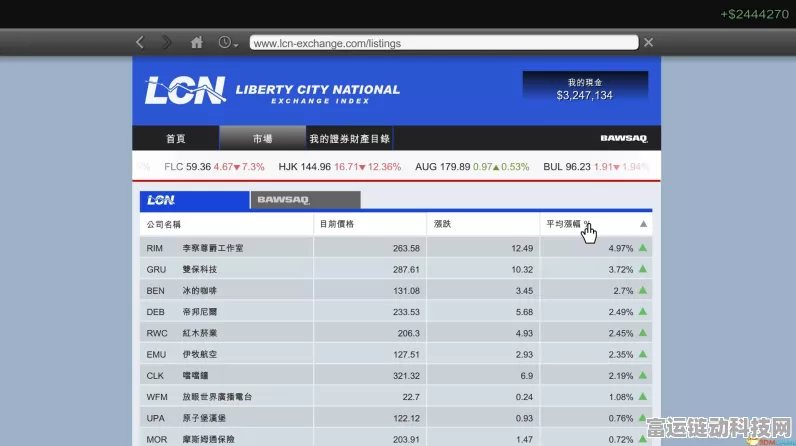Close the browser with the X icon
Screen dimensions: 796x446
648,43
